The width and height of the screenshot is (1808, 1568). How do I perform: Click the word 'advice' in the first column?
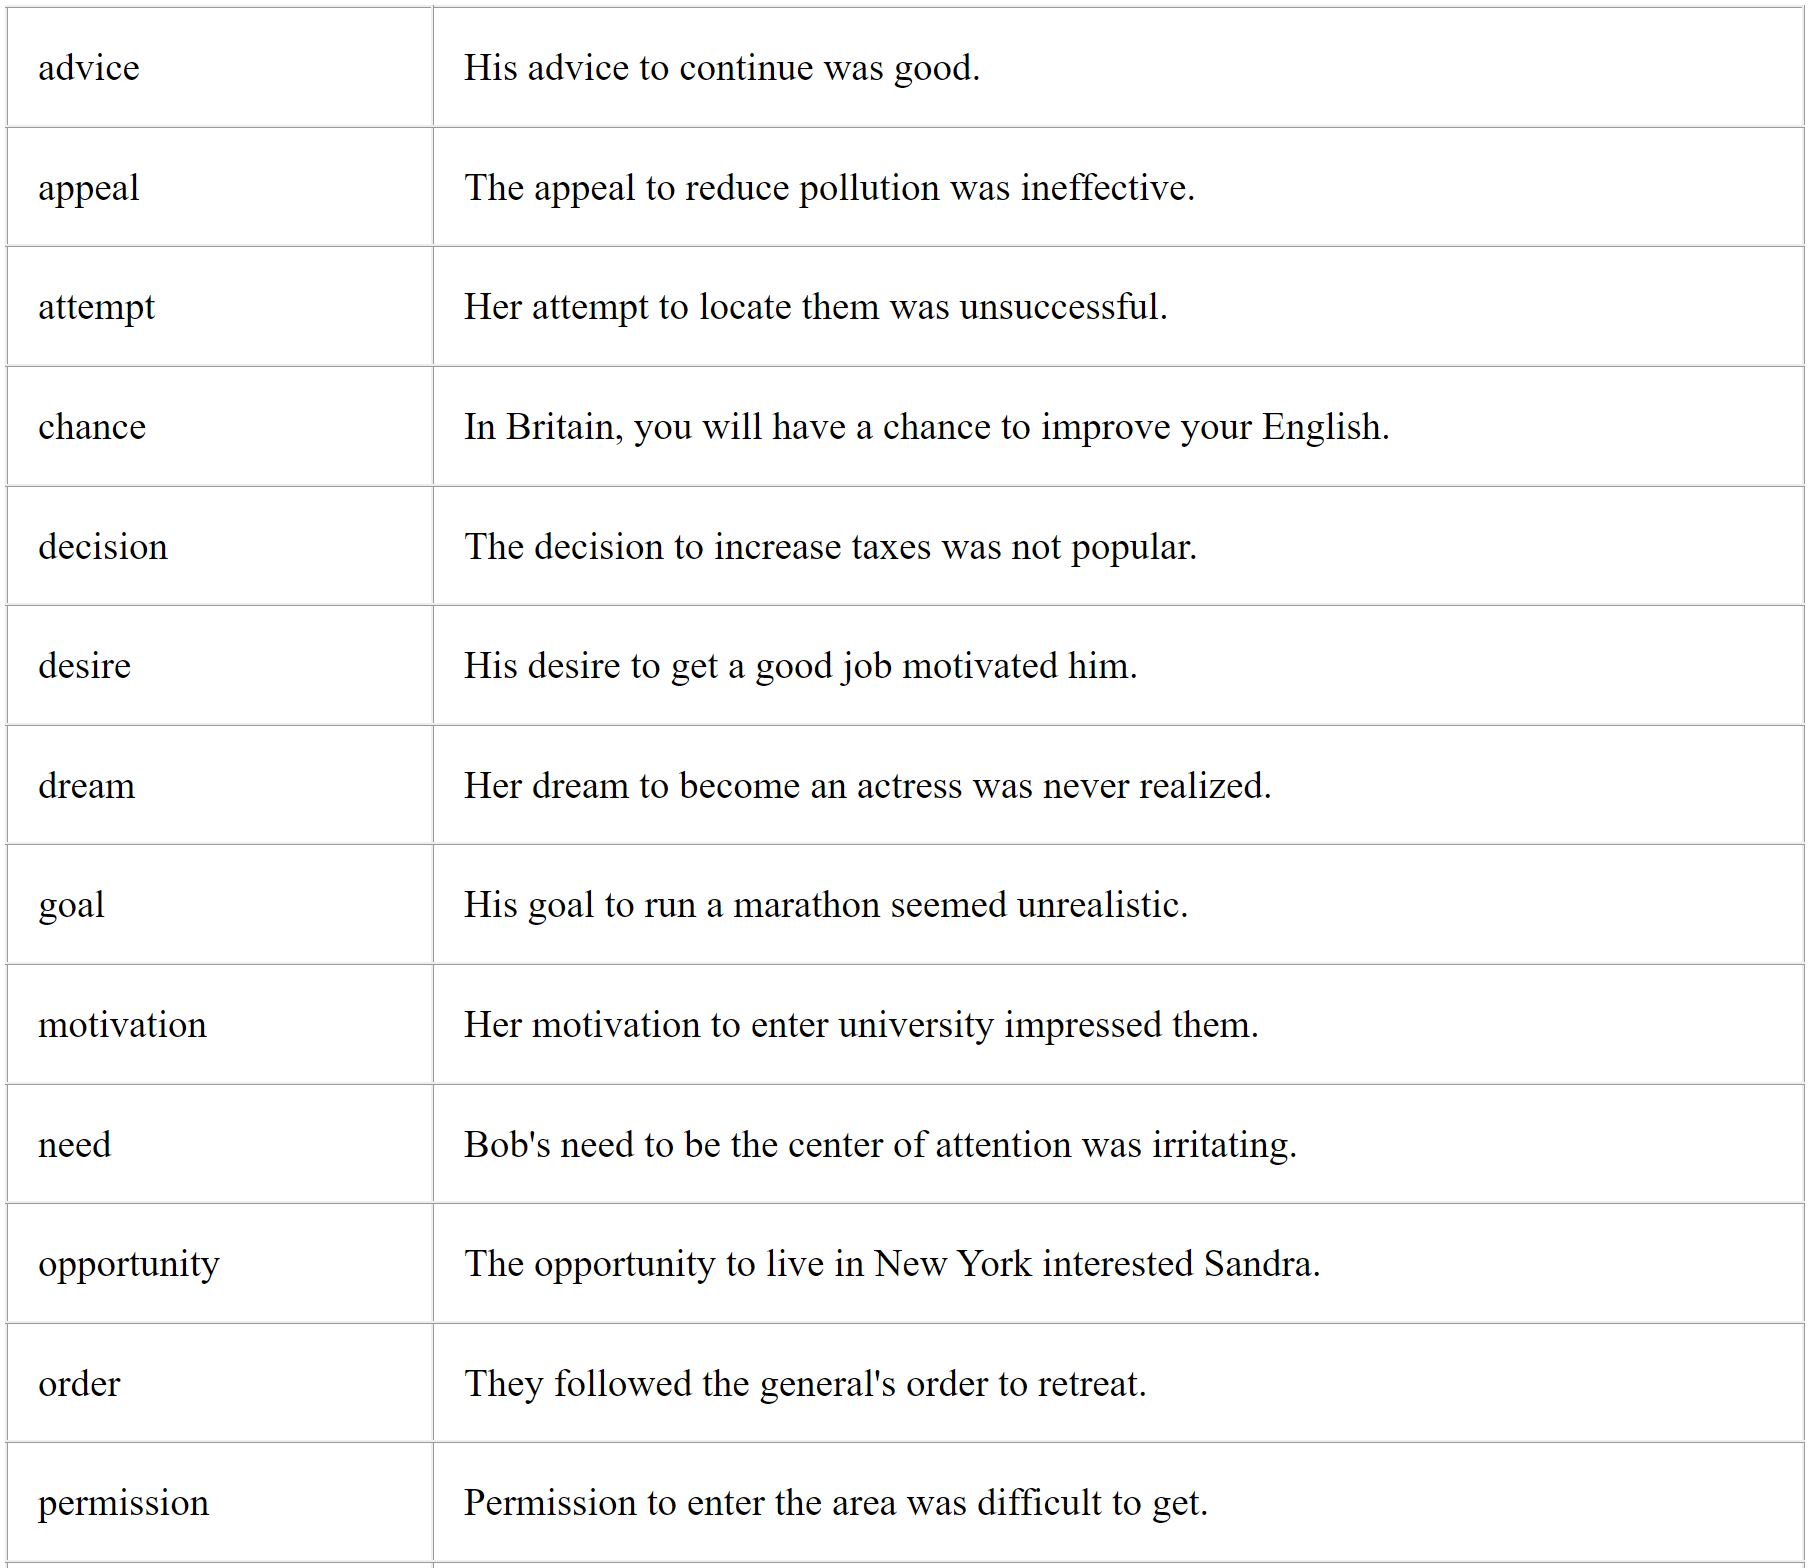tap(89, 68)
